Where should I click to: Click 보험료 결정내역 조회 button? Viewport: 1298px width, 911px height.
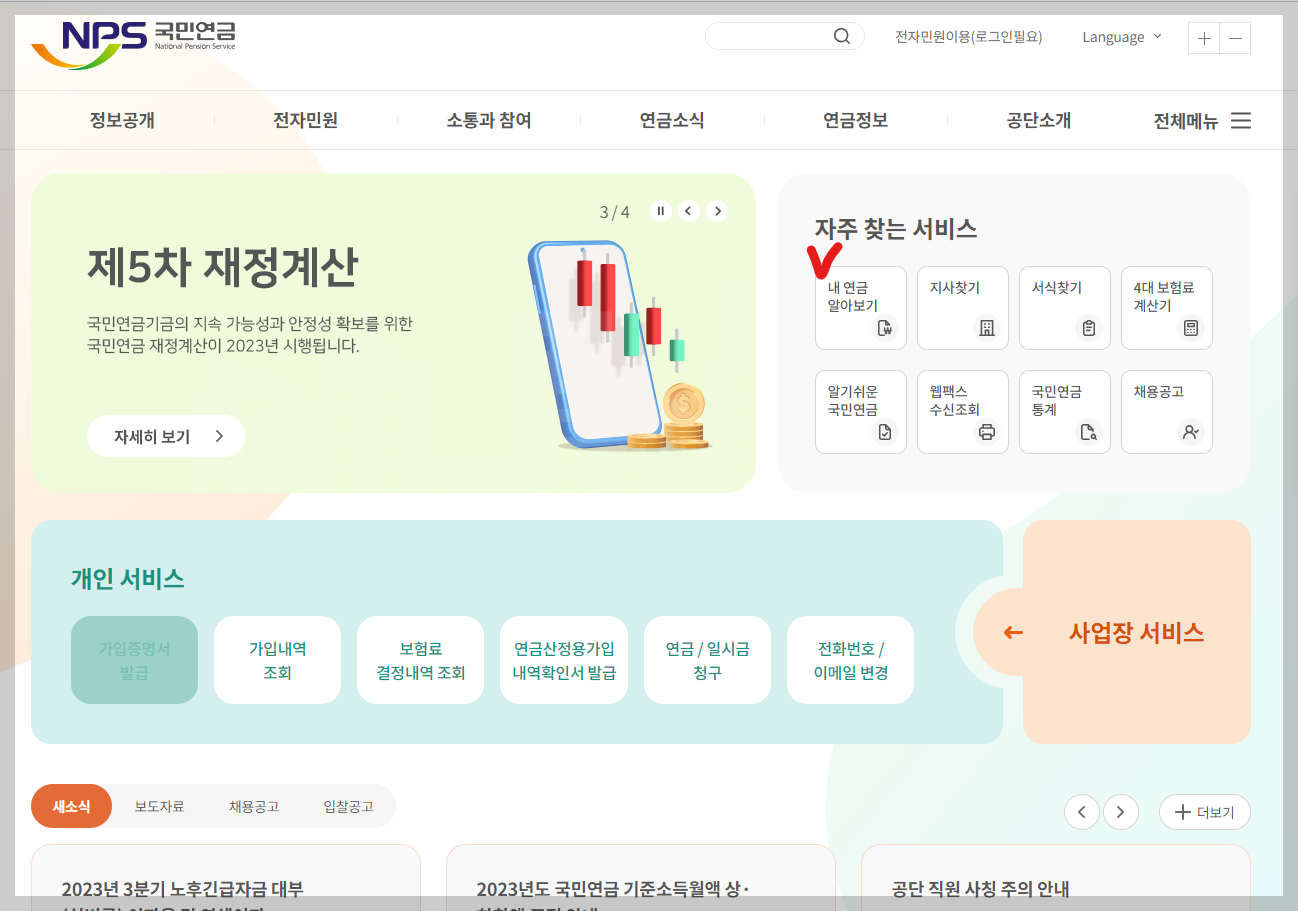(420, 660)
